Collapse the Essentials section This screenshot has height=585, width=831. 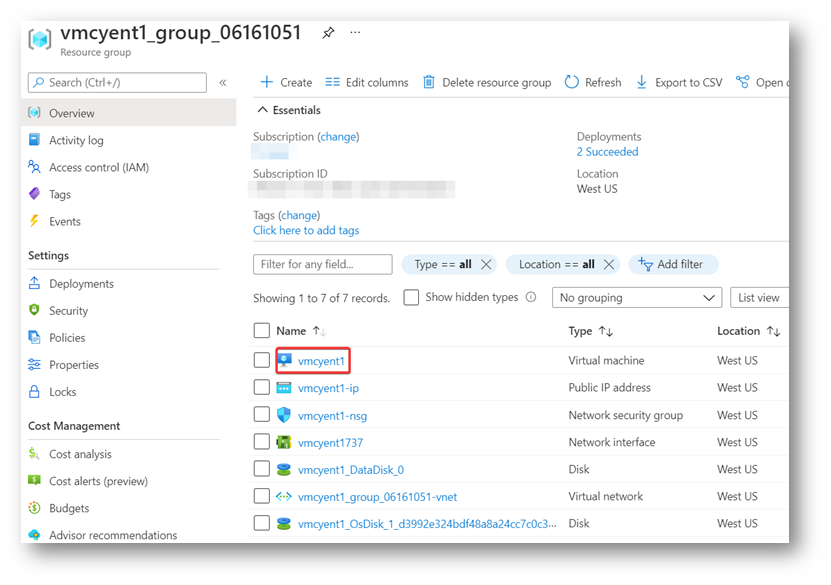point(264,110)
